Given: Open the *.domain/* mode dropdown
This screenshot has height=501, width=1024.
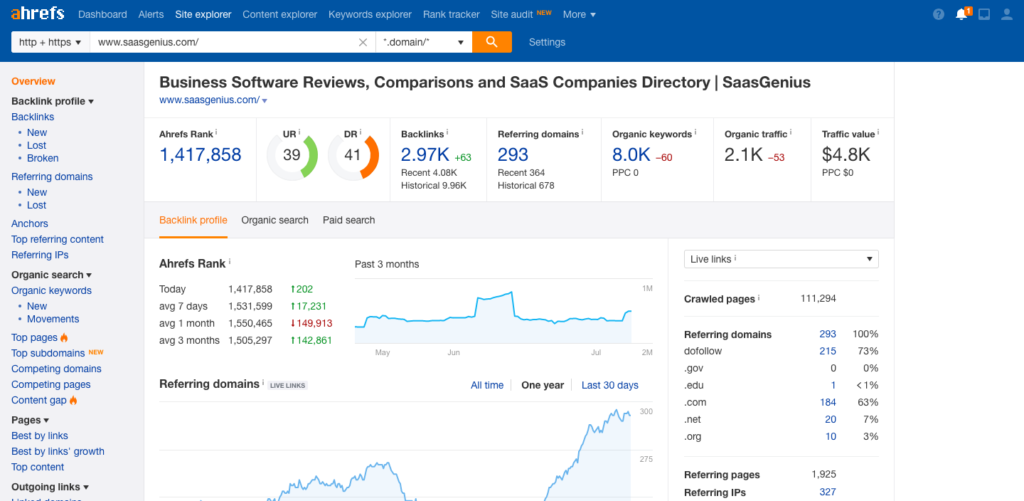Looking at the screenshot, I should 424,42.
